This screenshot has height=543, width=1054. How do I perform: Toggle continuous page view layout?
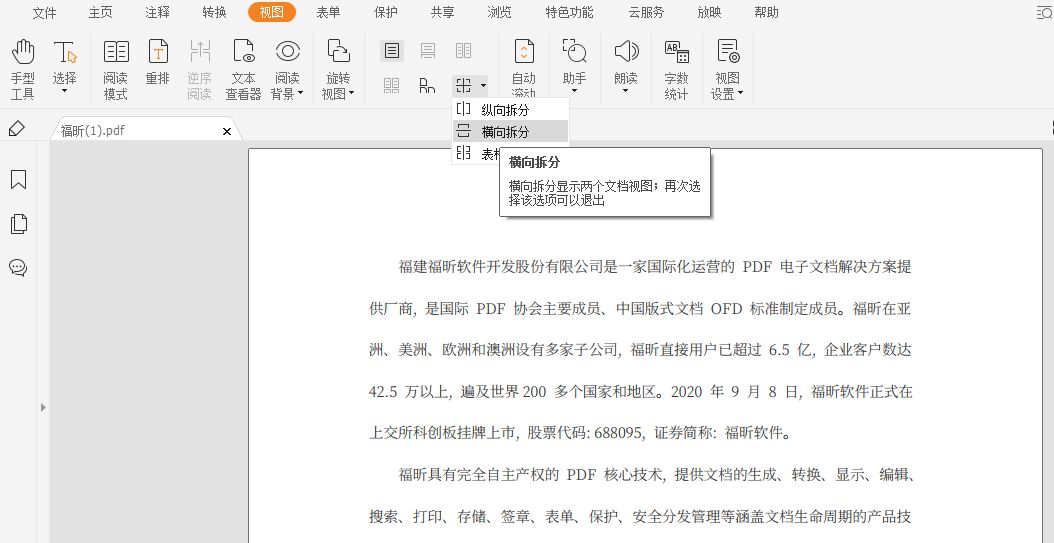pyautogui.click(x=428, y=50)
